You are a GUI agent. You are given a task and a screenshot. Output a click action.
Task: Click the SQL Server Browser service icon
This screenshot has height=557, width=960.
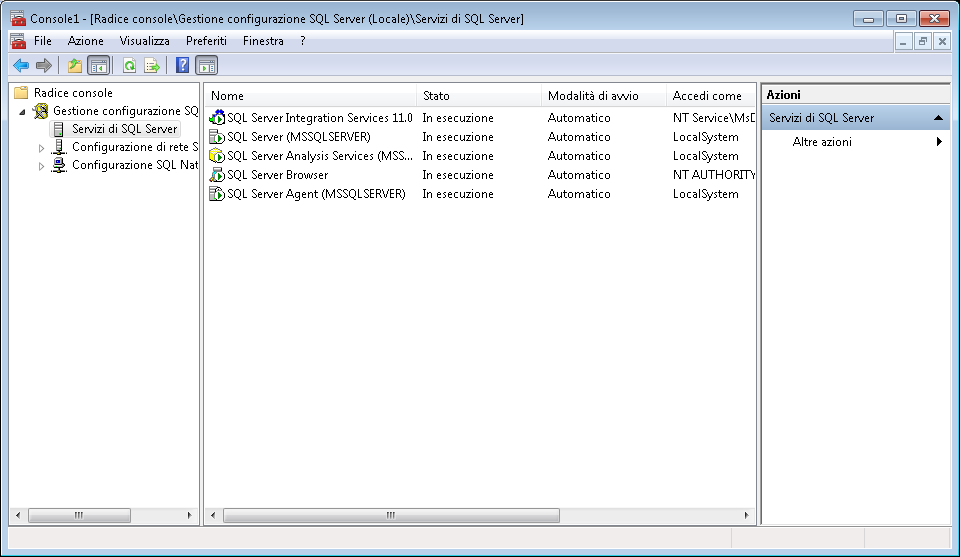(217, 174)
